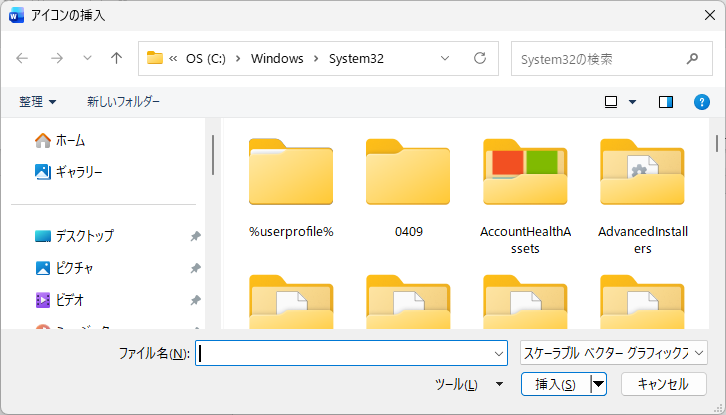
Task: Select デスクトップ in the navigation pane
Action: pos(74,236)
